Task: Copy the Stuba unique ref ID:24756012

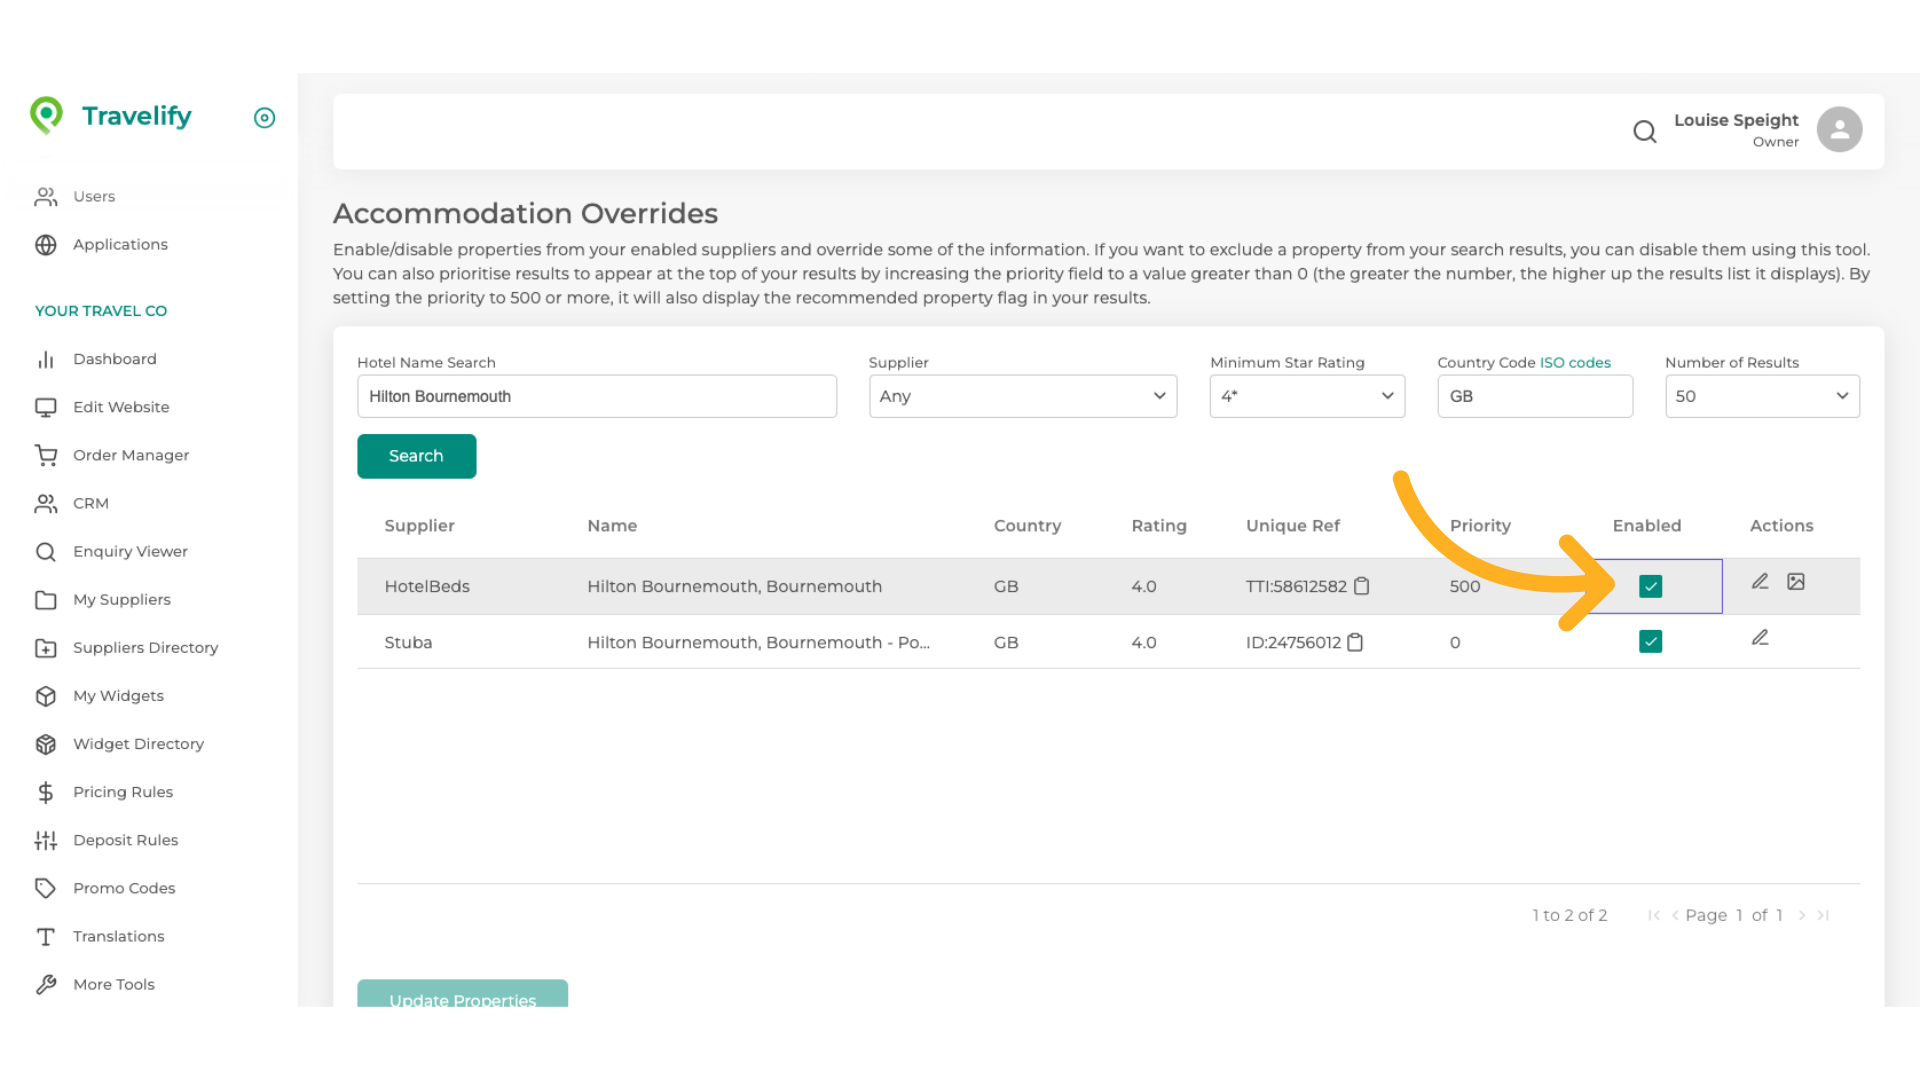Action: pos(1355,642)
